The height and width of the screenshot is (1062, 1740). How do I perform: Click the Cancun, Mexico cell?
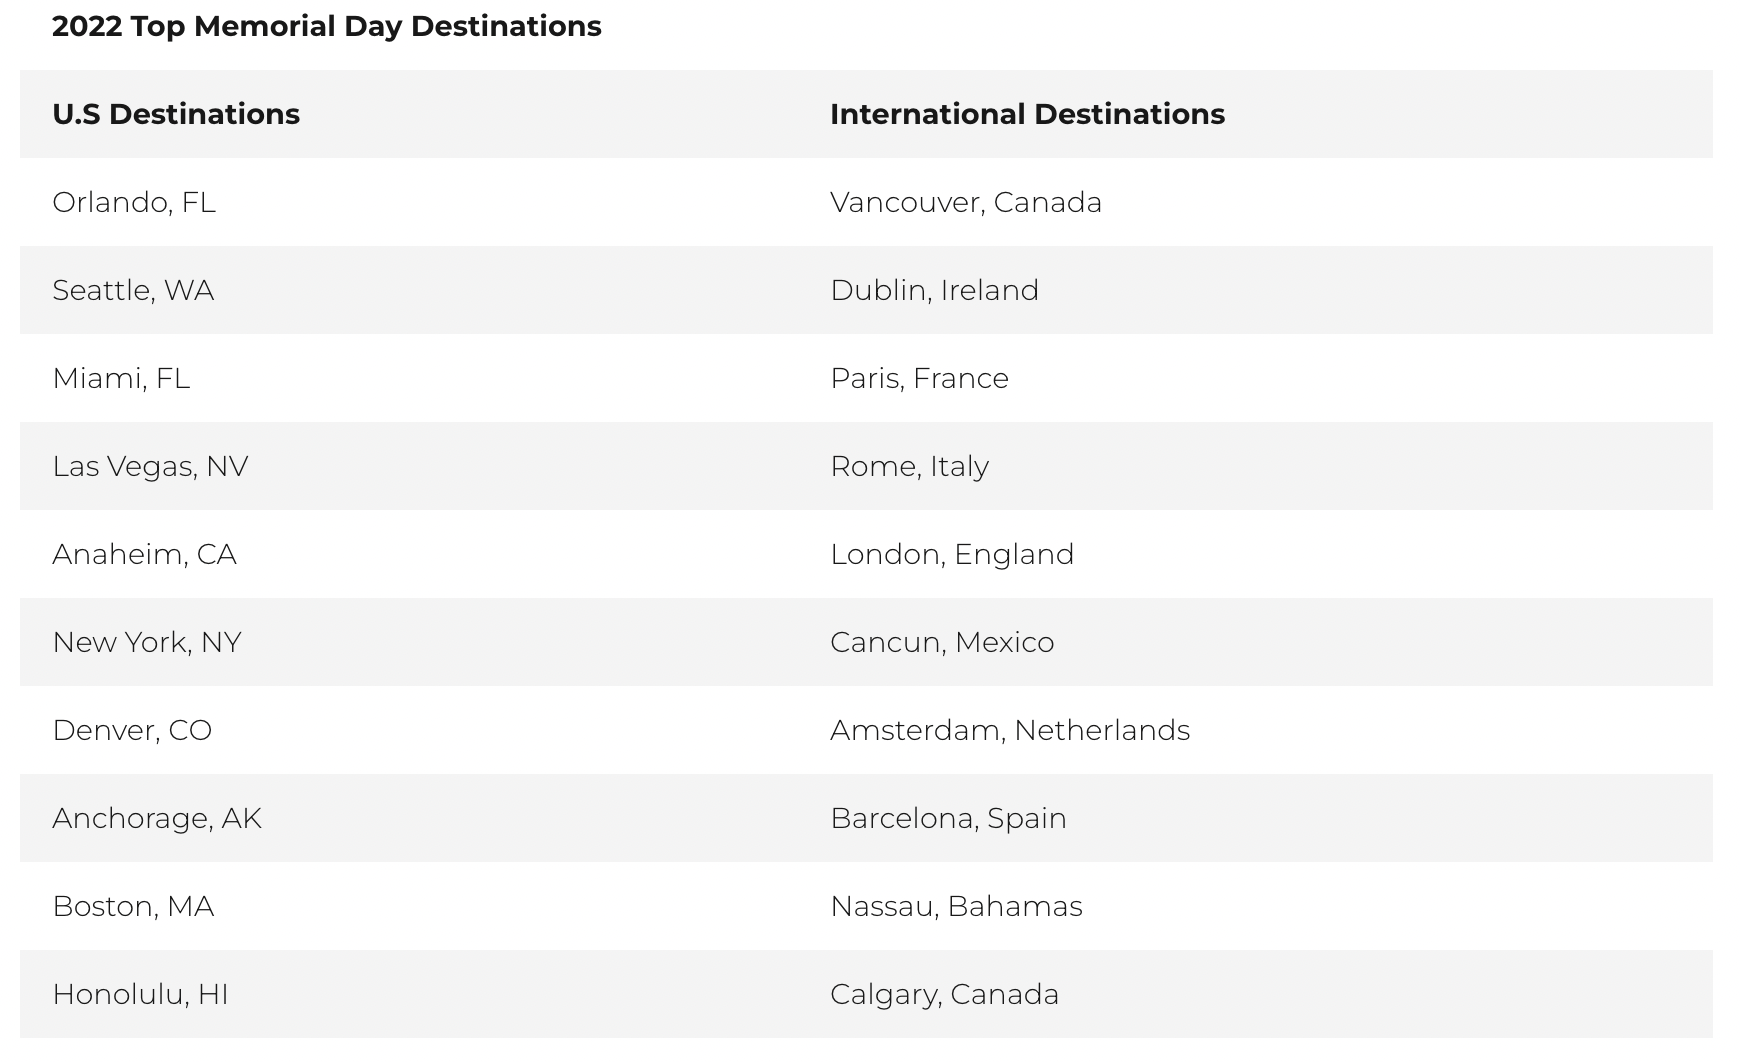(x=942, y=642)
